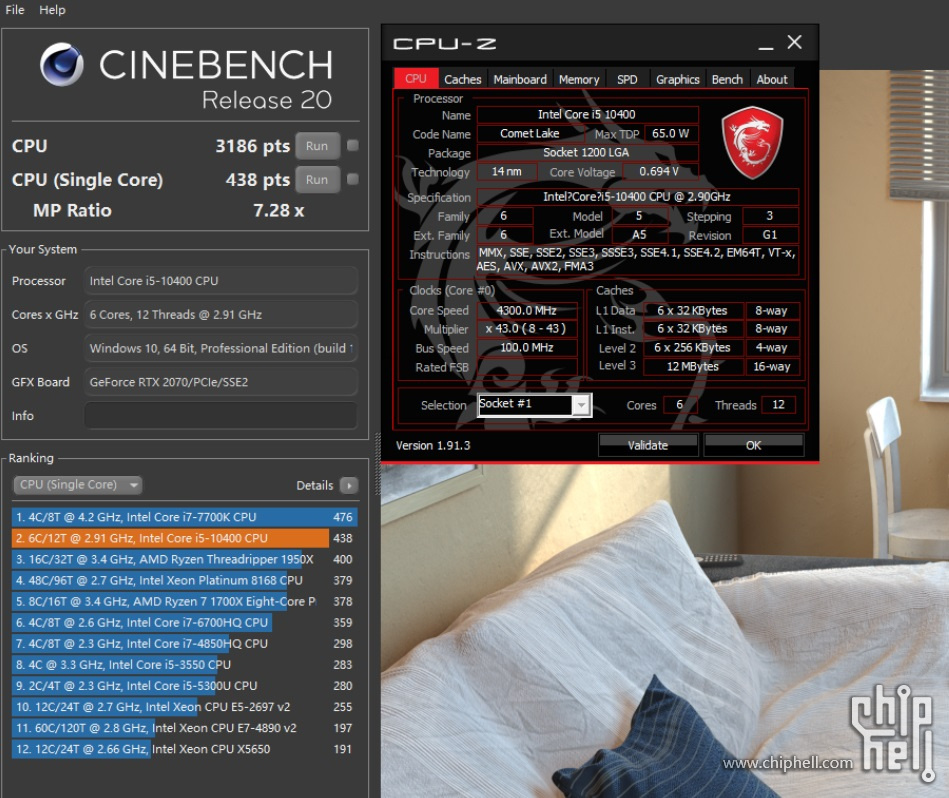Open the File menu
Image resolution: width=949 pixels, height=798 pixels.
14,10
